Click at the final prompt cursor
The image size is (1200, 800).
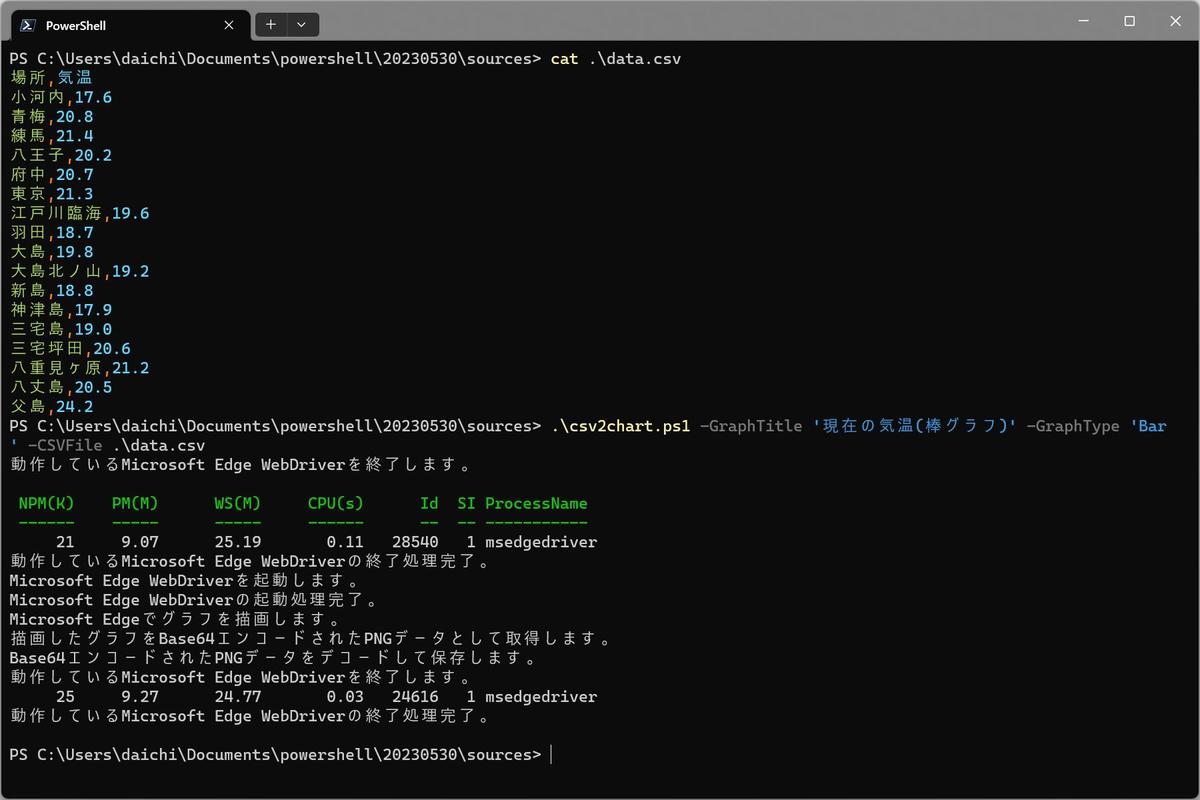[551, 755]
